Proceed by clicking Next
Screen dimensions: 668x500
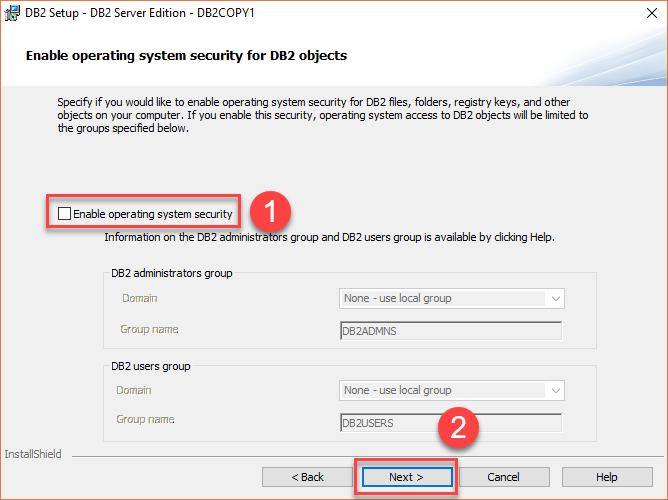[x=406, y=477]
